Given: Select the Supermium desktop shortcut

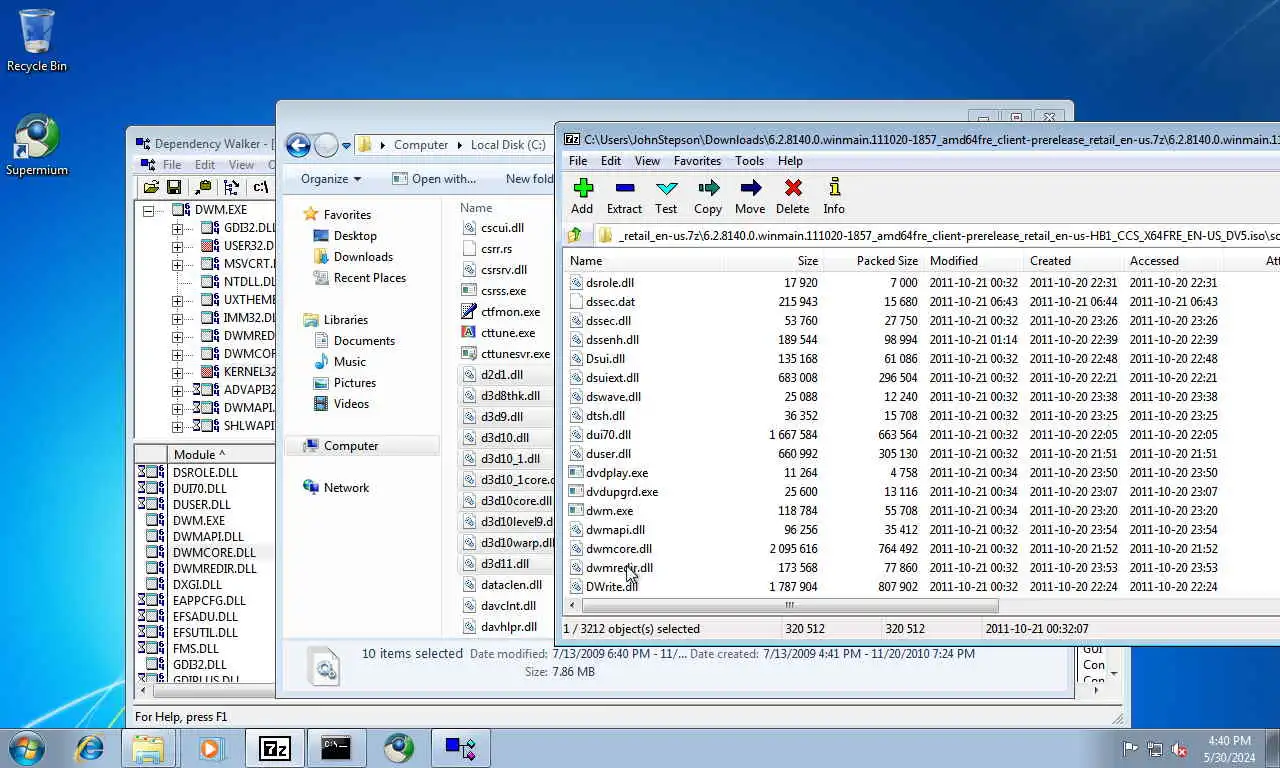Looking at the screenshot, I should click(37, 145).
